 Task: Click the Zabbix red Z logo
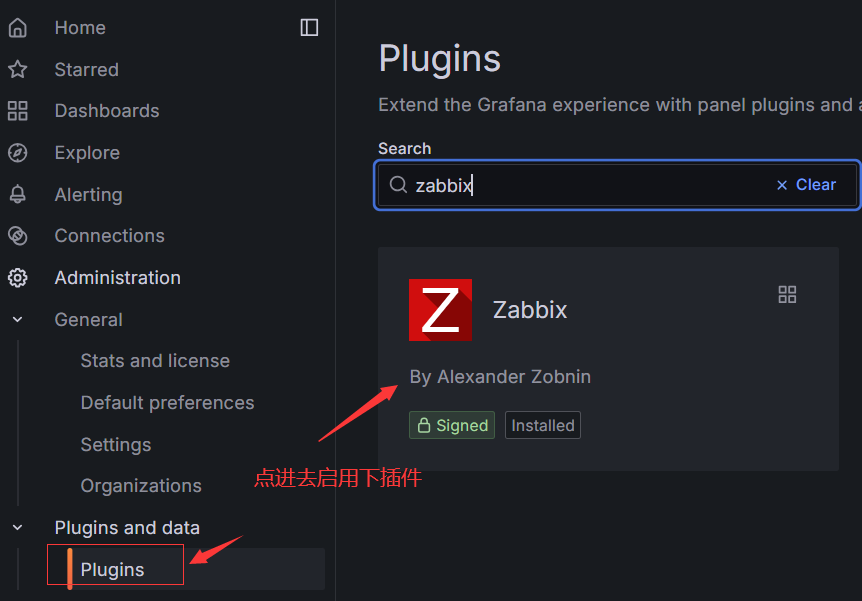point(440,310)
